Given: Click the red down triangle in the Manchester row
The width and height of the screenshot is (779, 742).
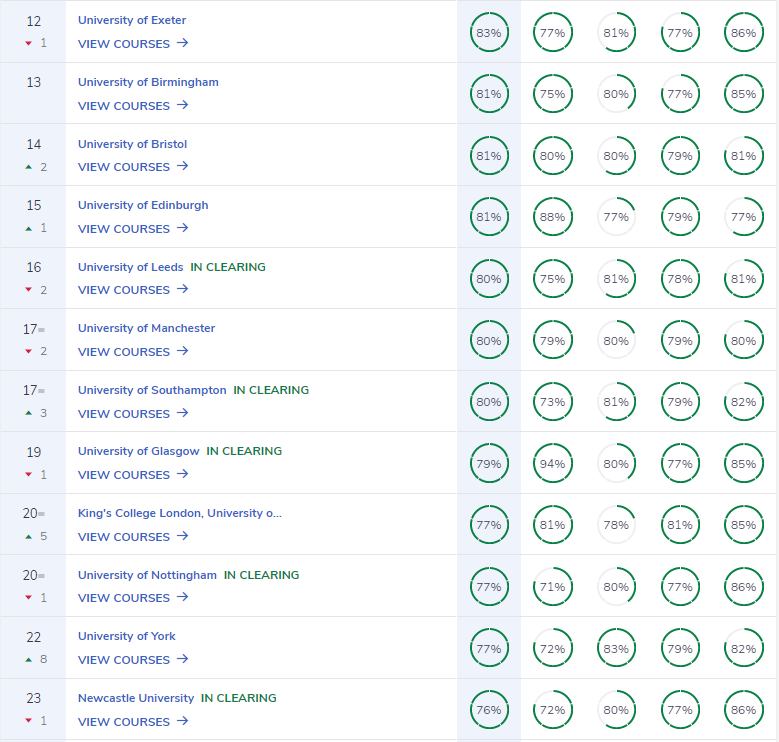Looking at the screenshot, I should tap(29, 352).
